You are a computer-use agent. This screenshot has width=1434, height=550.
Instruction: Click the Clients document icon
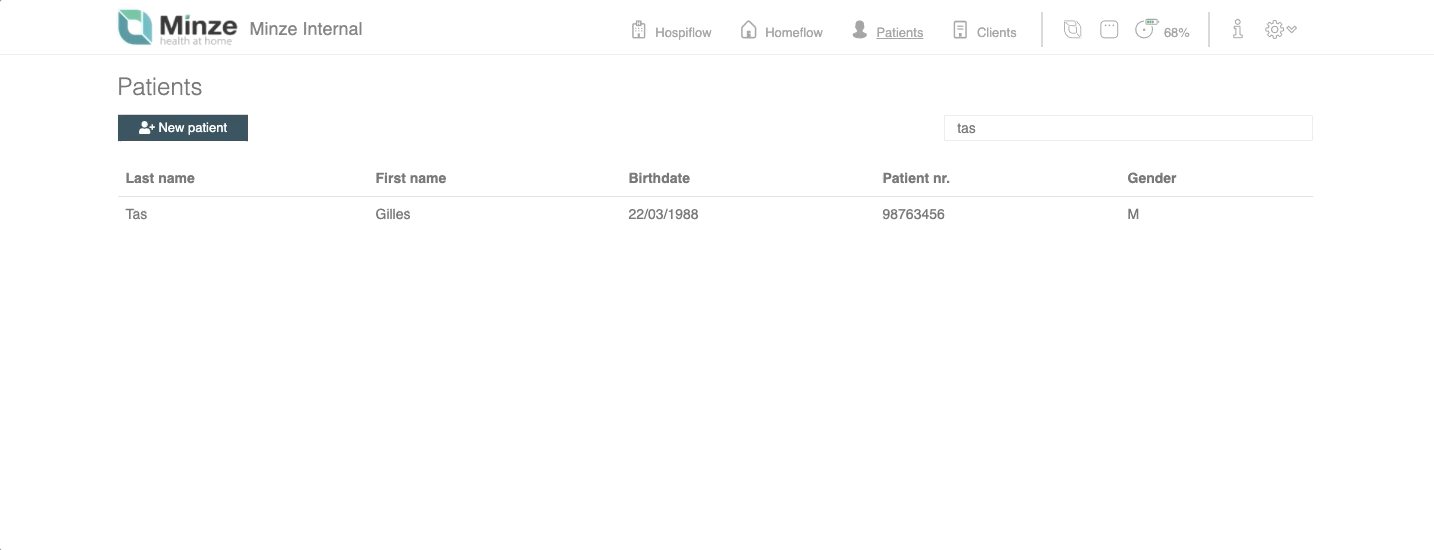coord(960,30)
